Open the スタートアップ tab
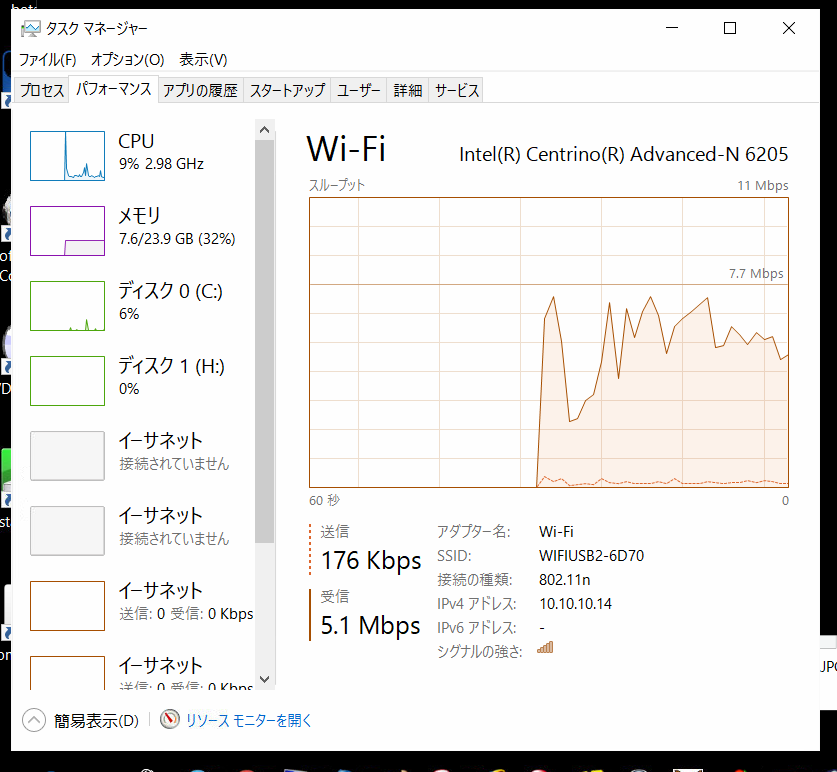 point(287,90)
